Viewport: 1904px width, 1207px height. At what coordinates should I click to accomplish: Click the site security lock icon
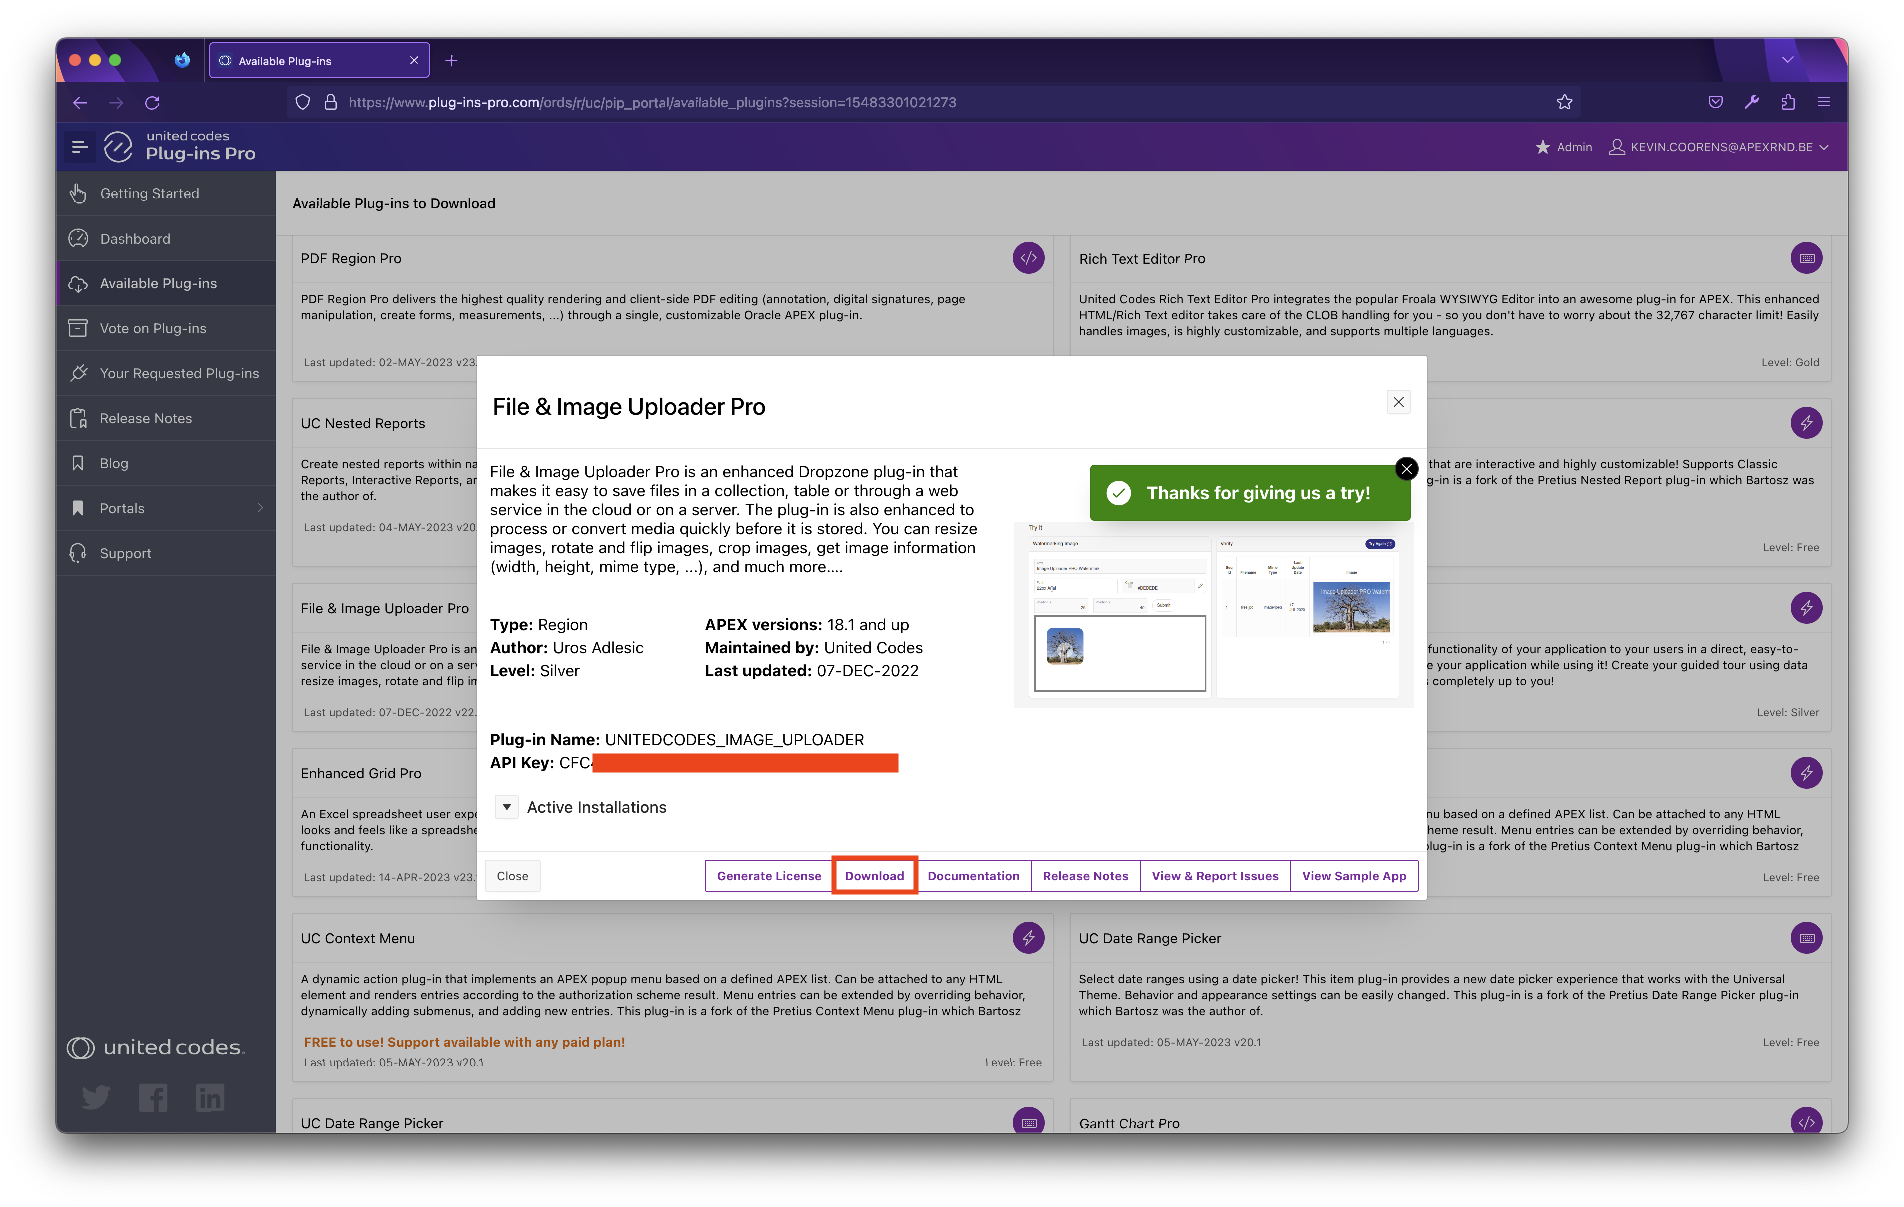click(331, 102)
